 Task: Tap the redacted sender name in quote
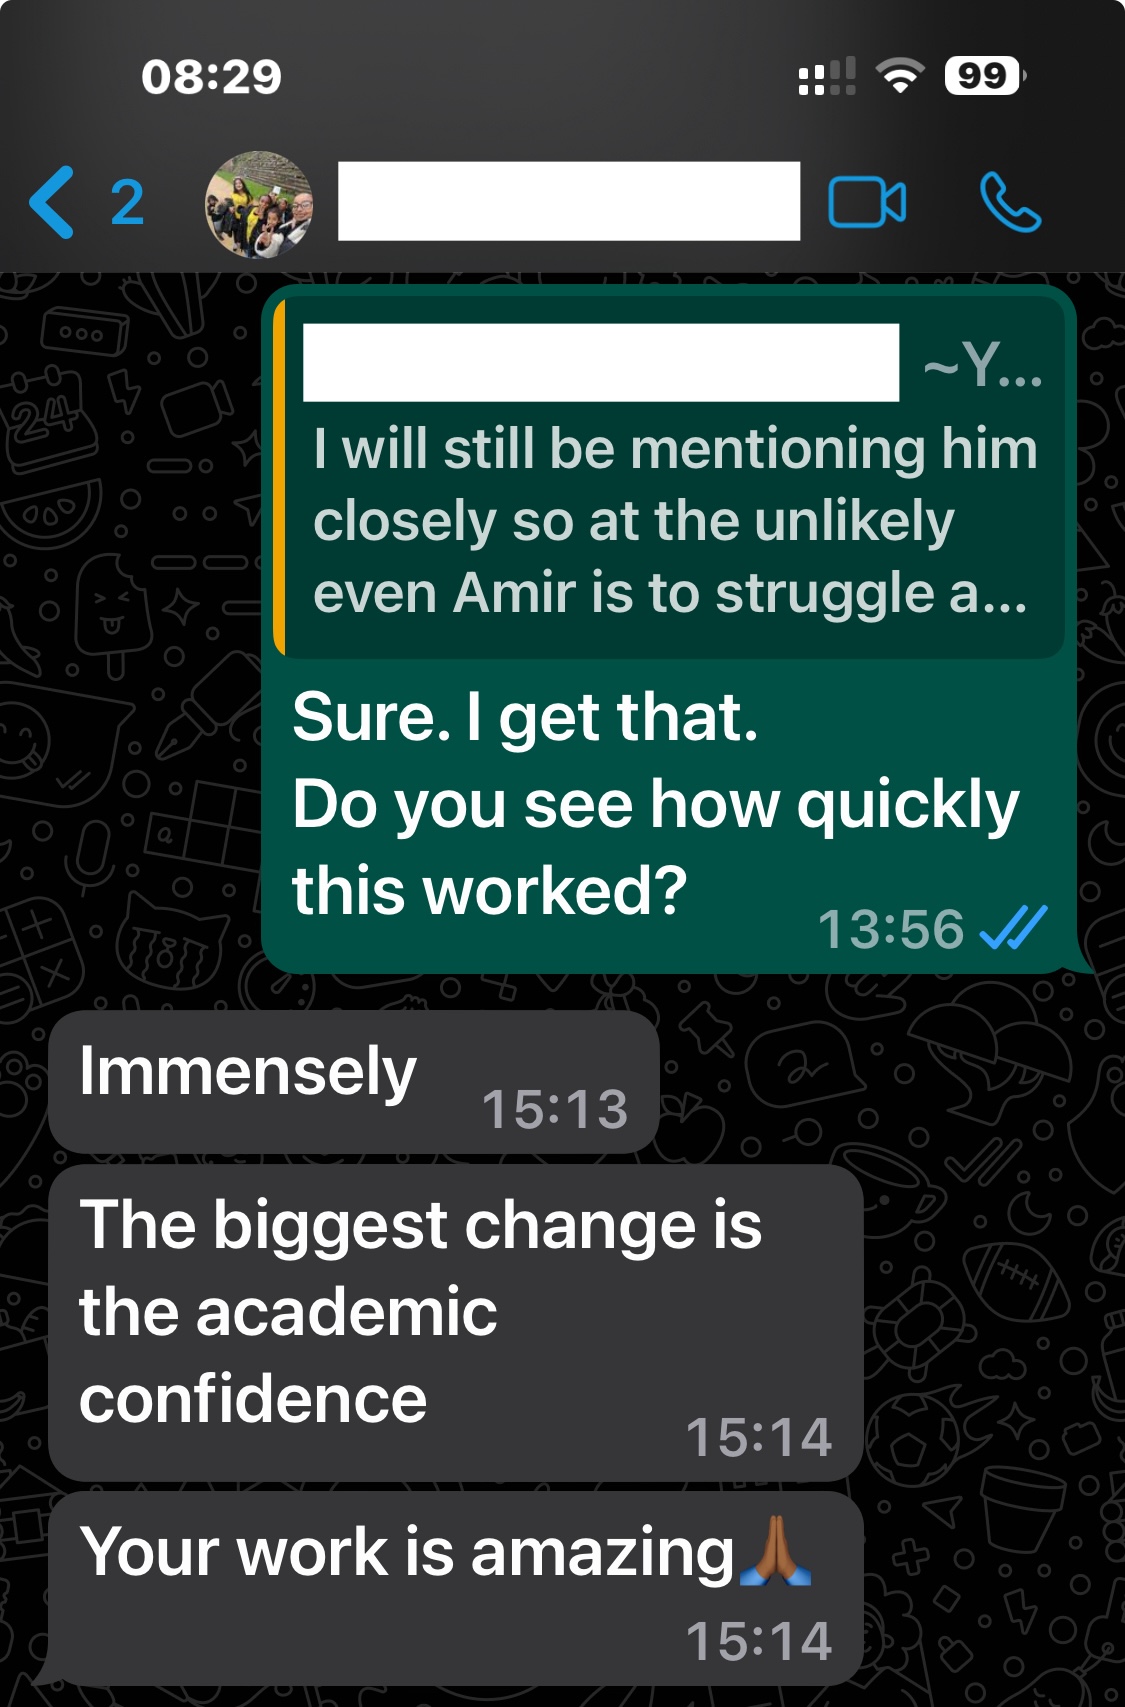tap(601, 362)
